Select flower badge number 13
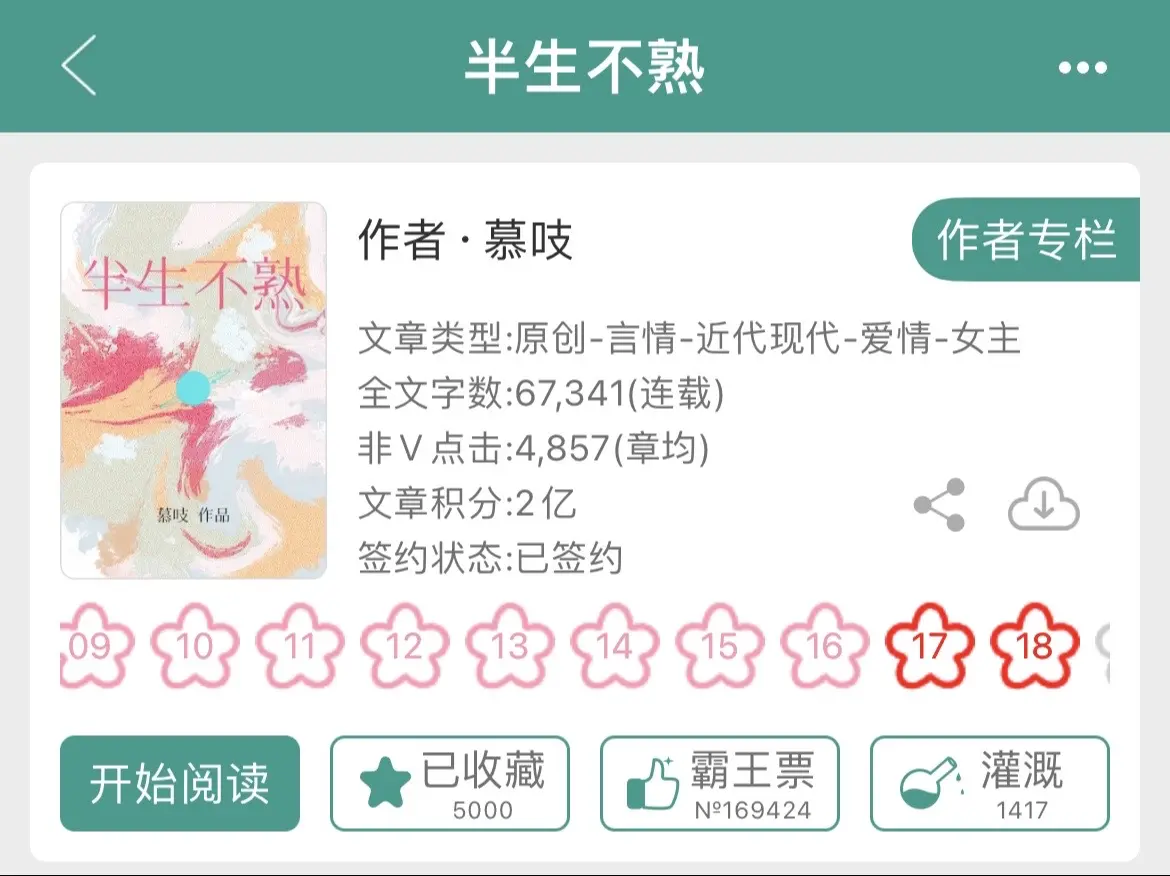1170x876 pixels. 510,645
